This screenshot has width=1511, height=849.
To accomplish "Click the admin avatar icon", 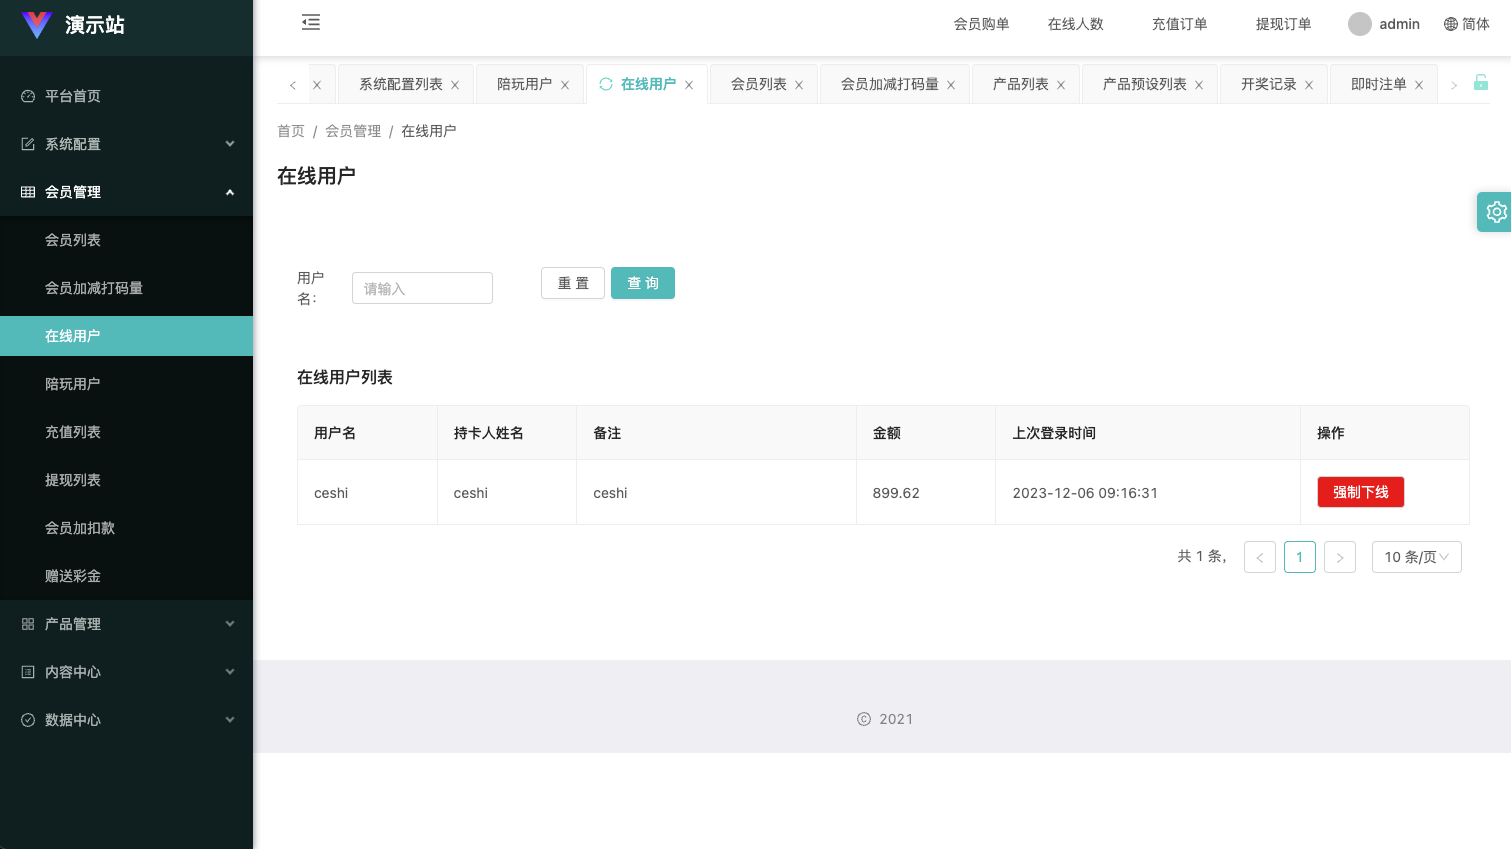I will (1359, 24).
